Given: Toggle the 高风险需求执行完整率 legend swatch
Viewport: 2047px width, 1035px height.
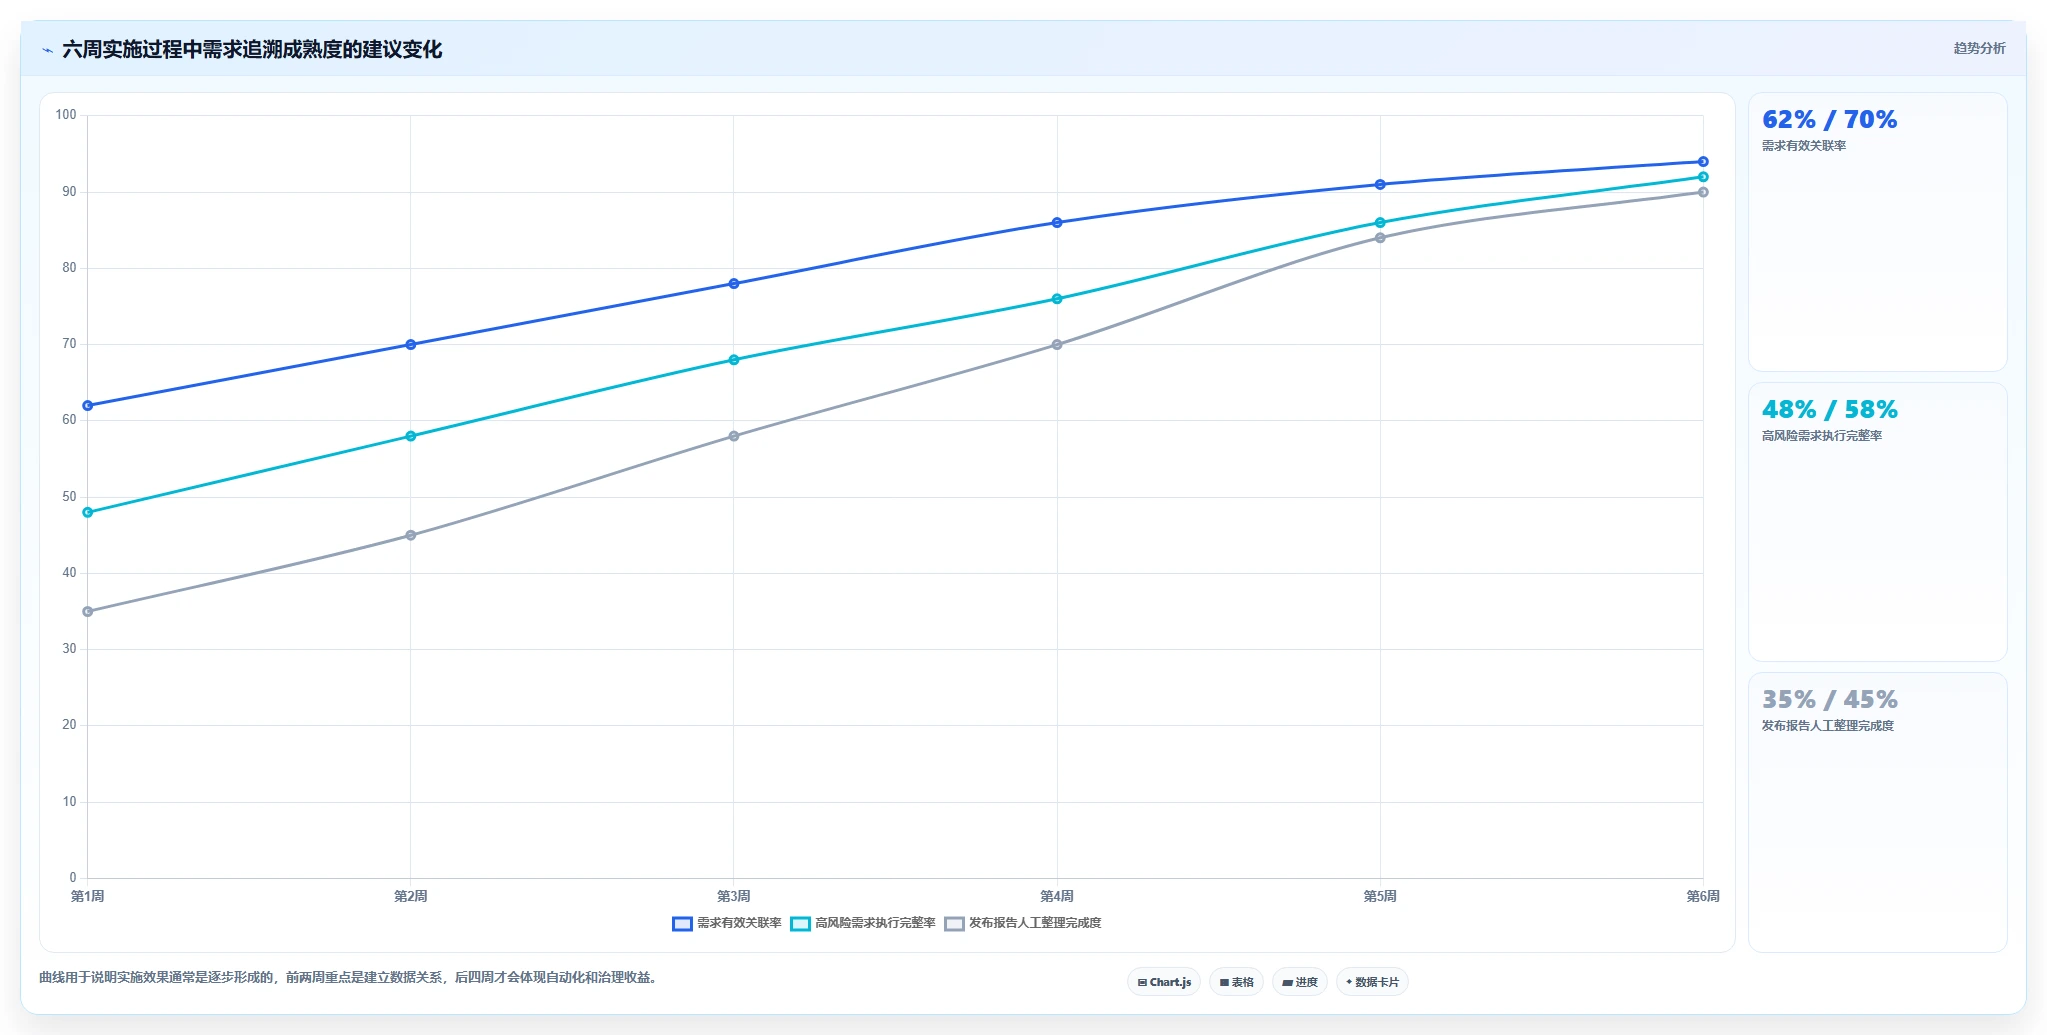Looking at the screenshot, I should pyautogui.click(x=800, y=923).
